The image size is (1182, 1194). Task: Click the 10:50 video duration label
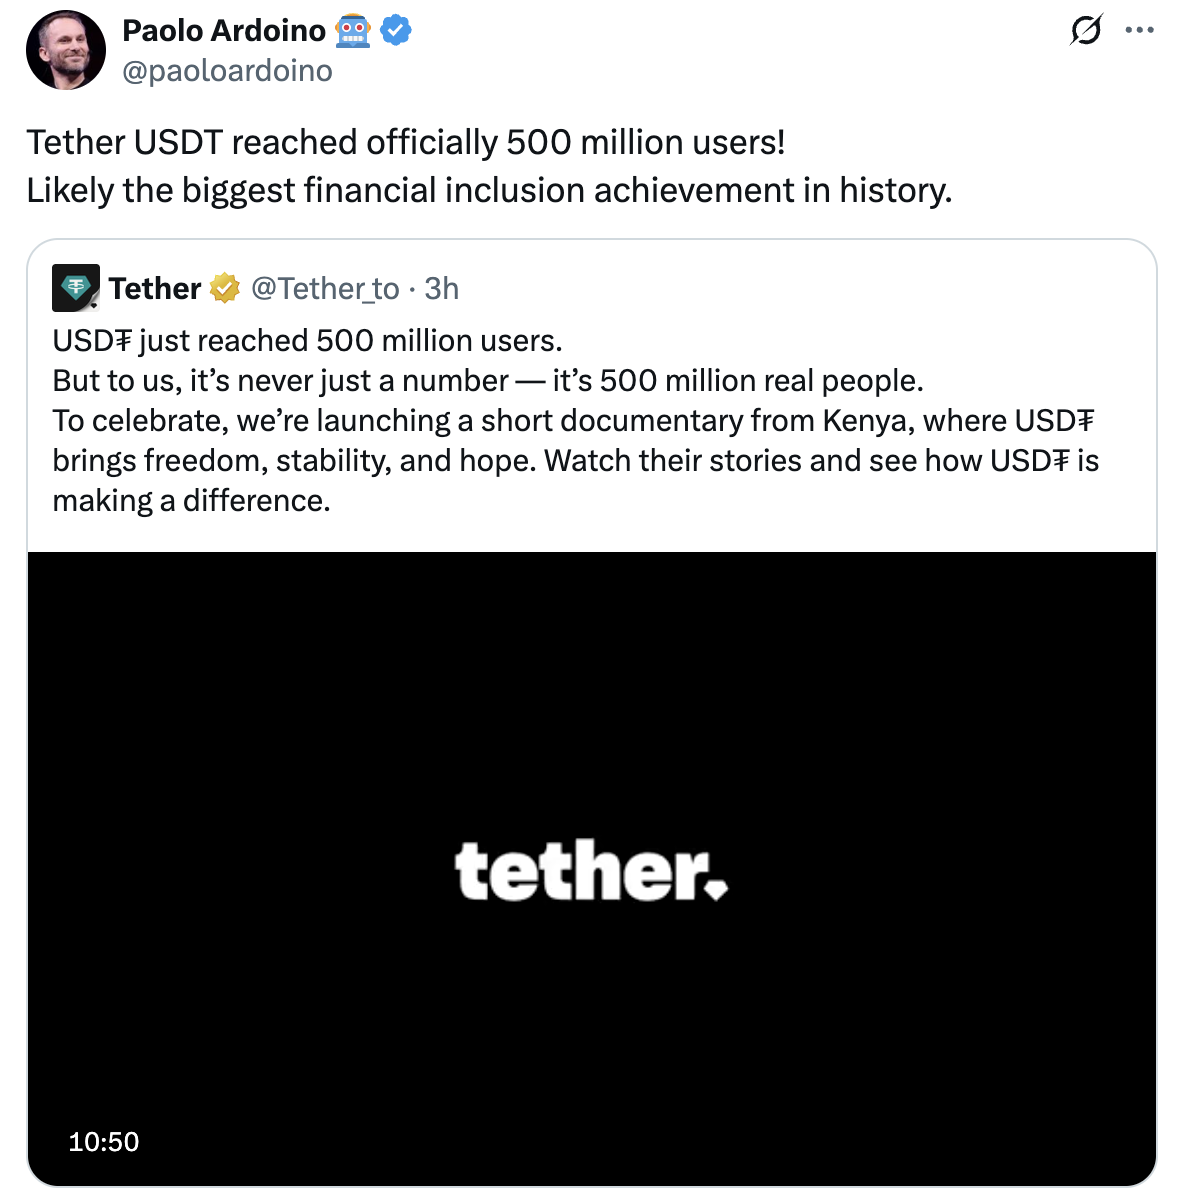pyautogui.click(x=104, y=1142)
